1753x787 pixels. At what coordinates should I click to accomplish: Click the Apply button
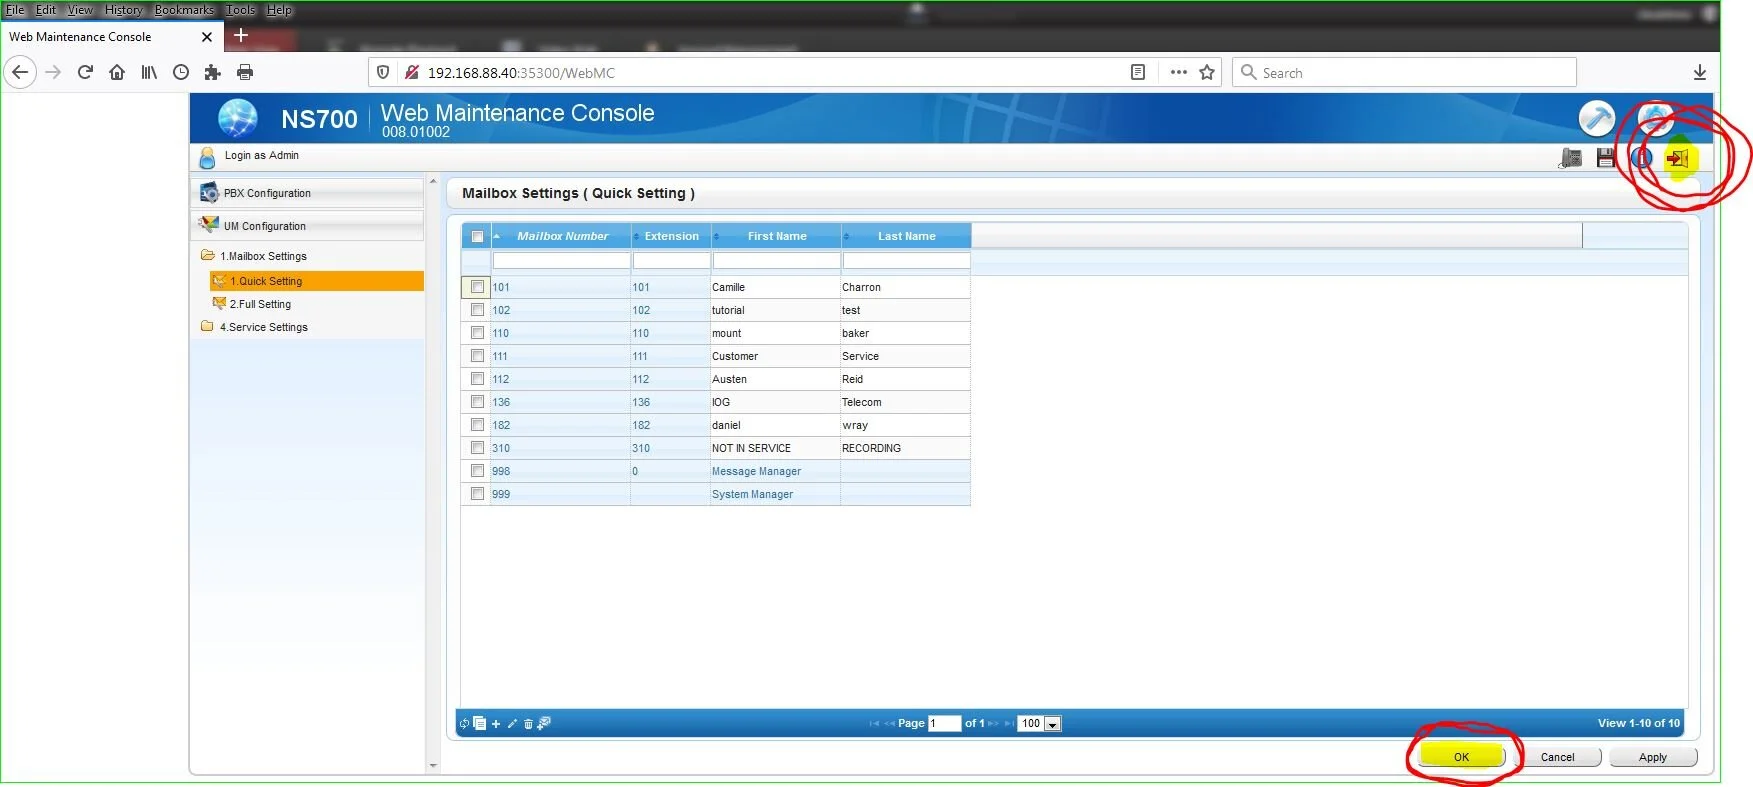[1653, 757]
